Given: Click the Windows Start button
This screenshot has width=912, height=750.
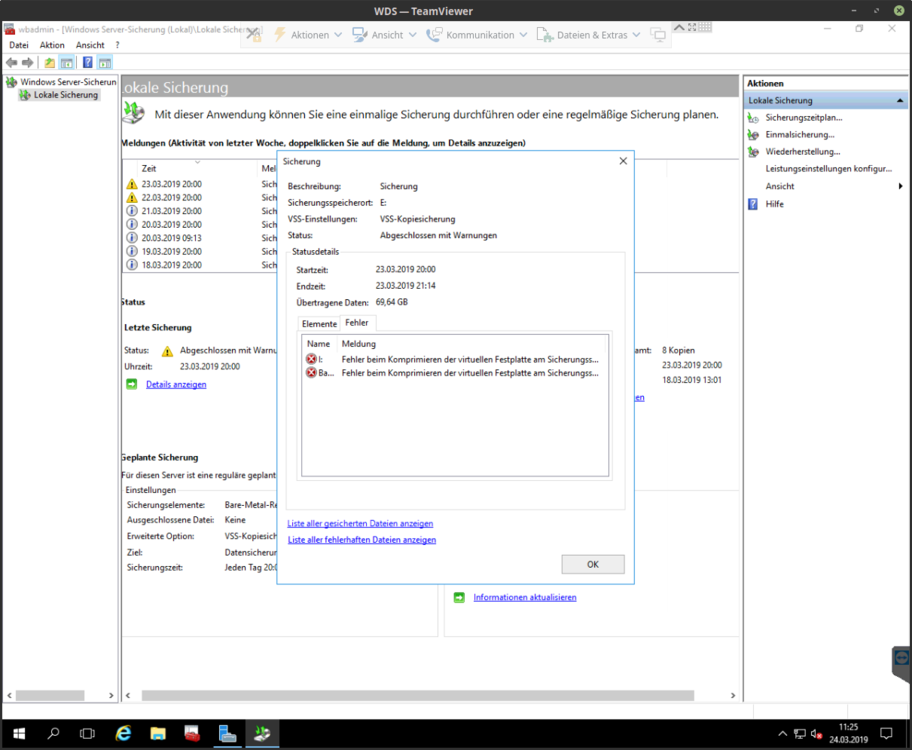Looking at the screenshot, I should [x=17, y=734].
